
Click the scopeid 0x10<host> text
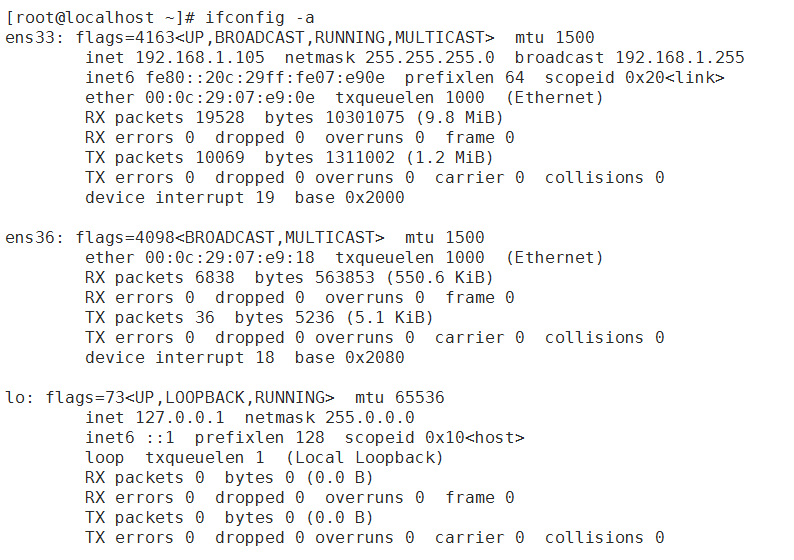[x=434, y=437]
